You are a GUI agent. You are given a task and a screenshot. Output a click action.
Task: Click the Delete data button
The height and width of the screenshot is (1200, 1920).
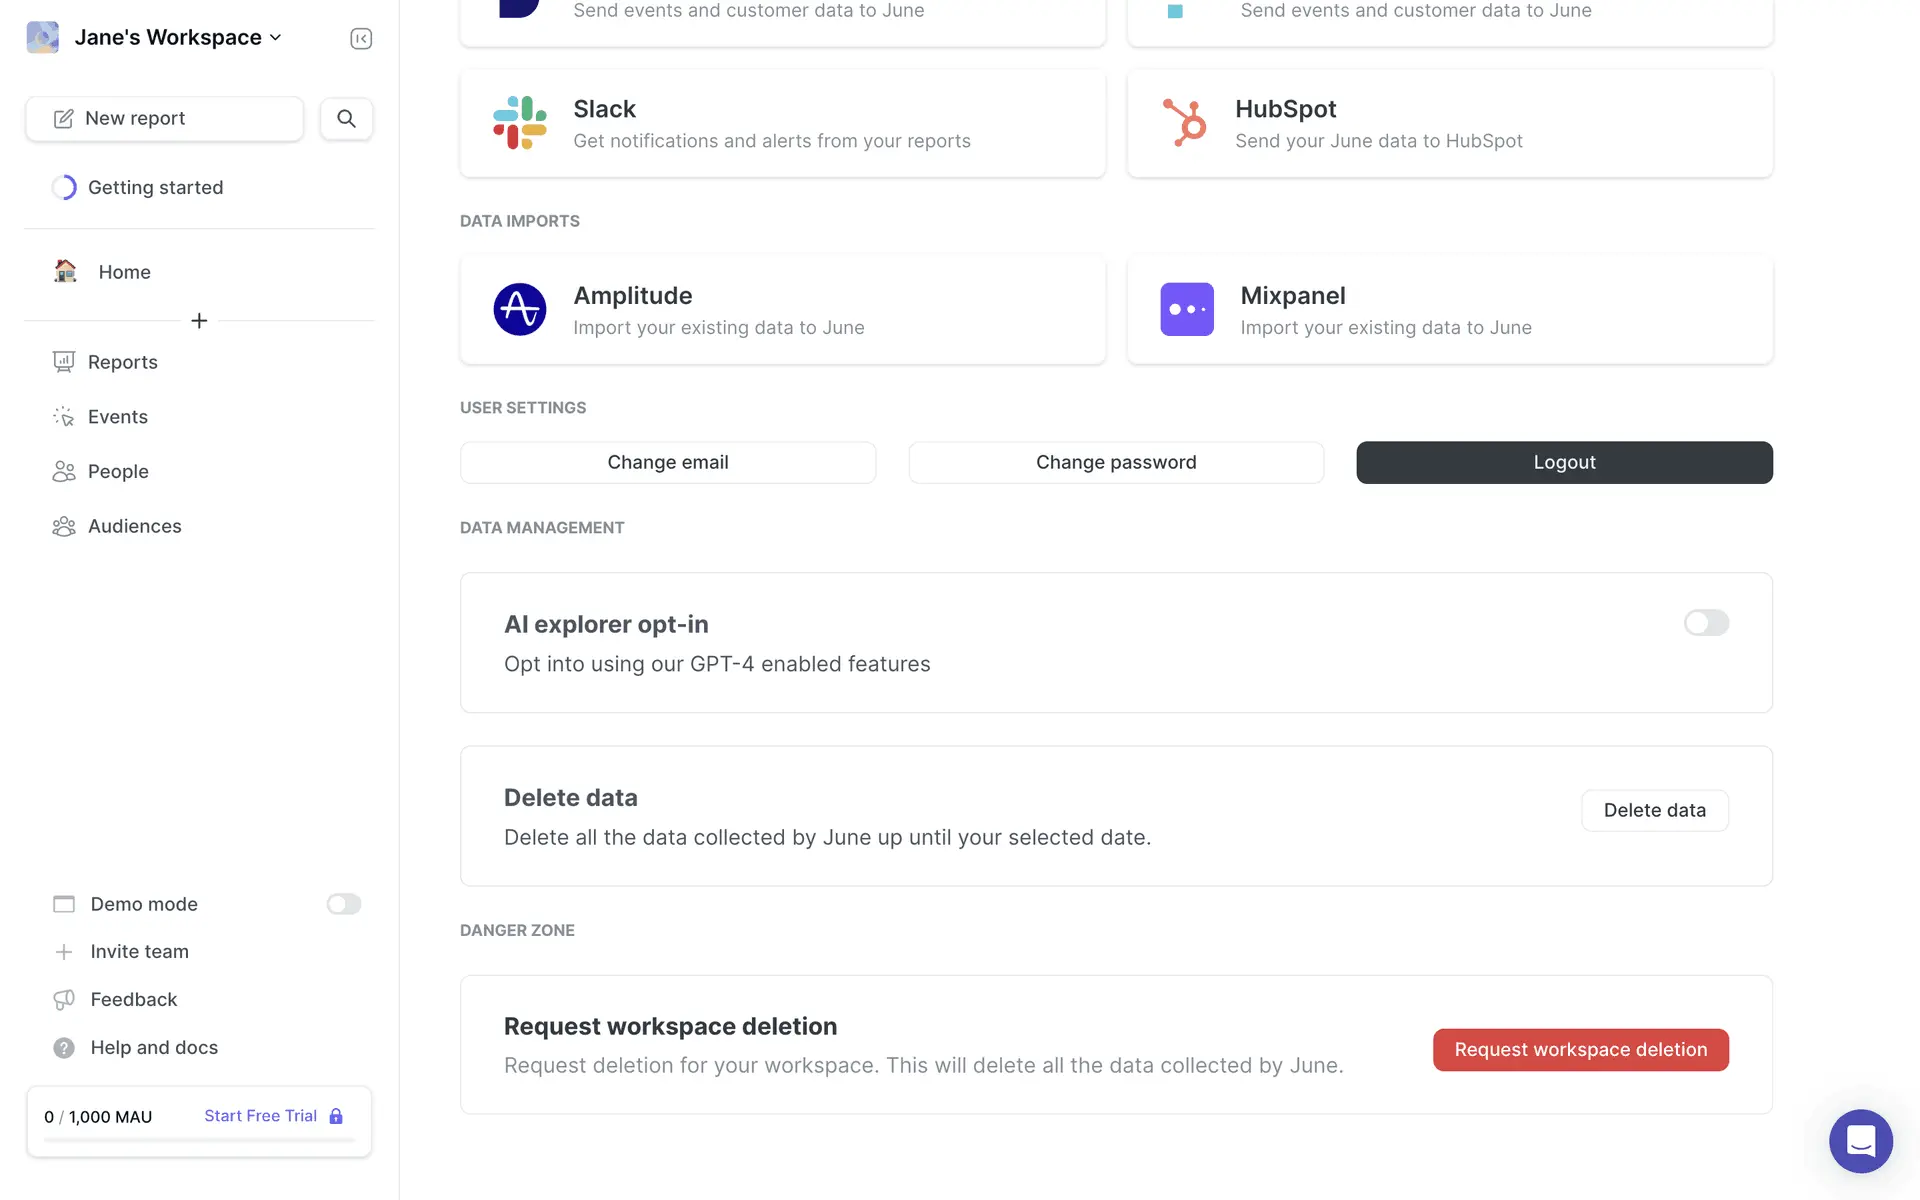pos(1654,810)
